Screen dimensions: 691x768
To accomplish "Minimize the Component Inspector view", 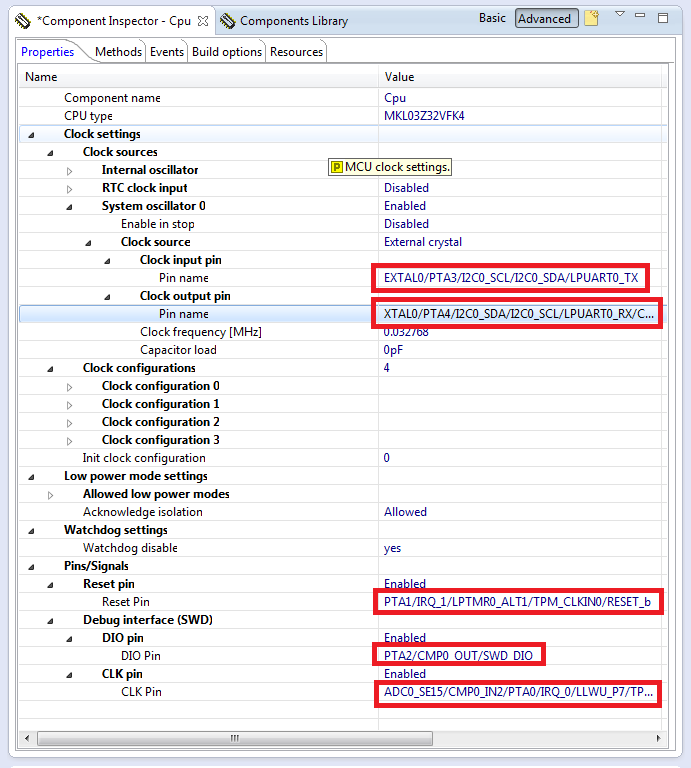I will click(640, 15).
